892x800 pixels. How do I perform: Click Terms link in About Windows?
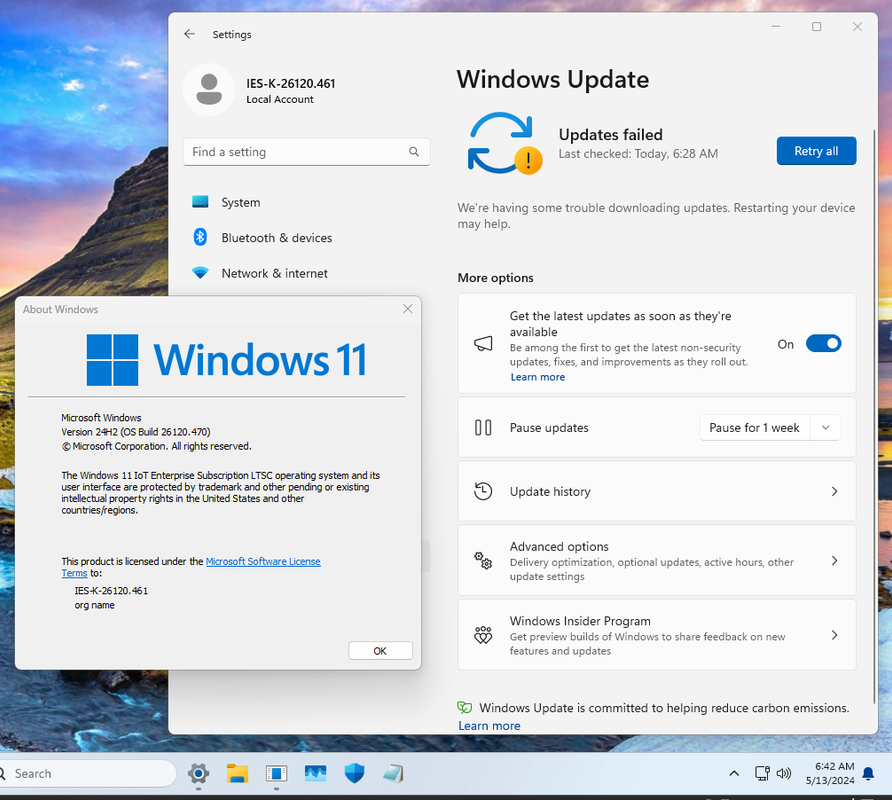(x=75, y=573)
